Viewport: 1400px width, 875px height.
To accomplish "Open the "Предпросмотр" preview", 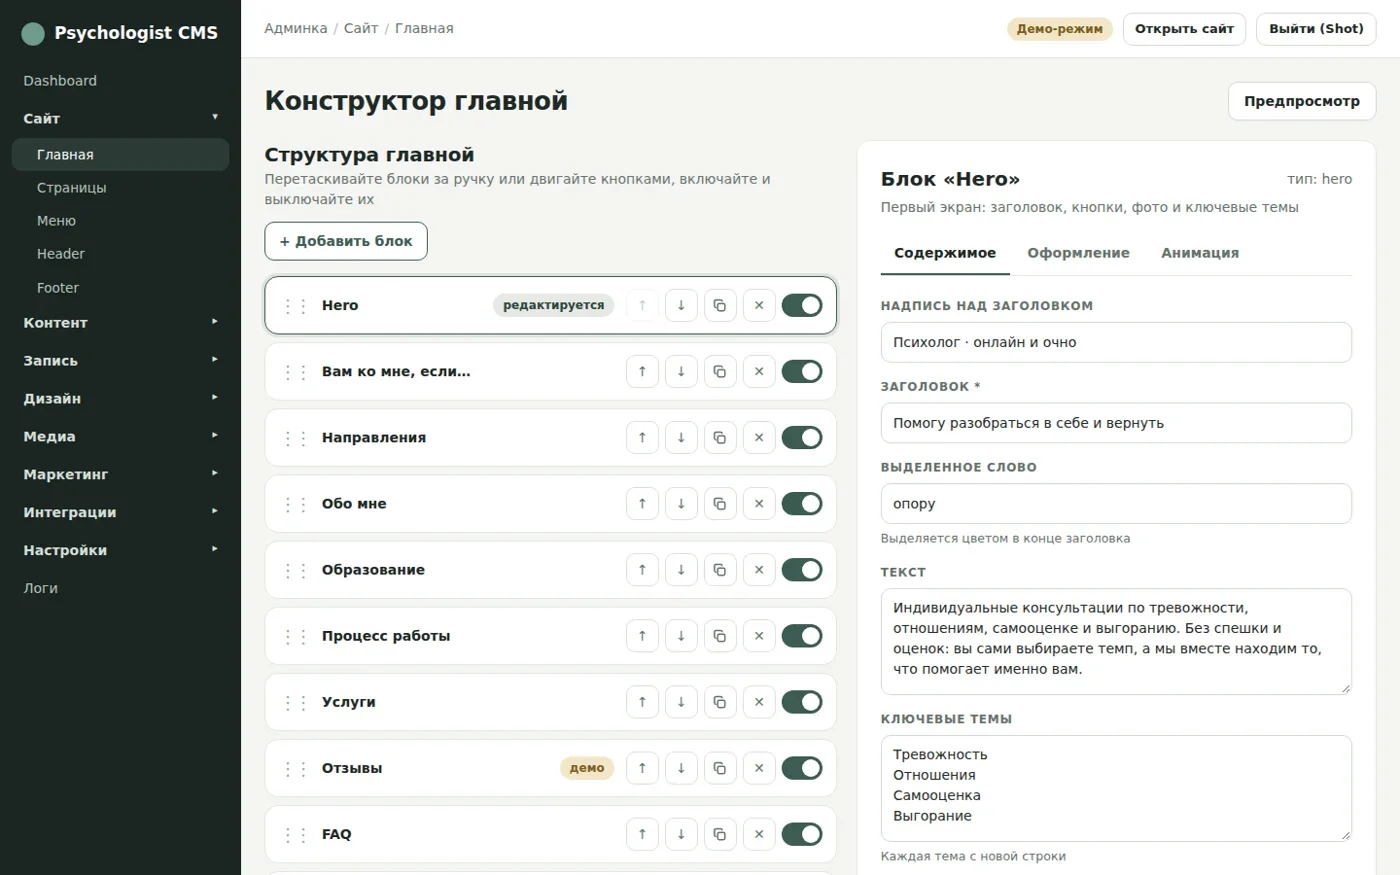I will coord(1302,101).
